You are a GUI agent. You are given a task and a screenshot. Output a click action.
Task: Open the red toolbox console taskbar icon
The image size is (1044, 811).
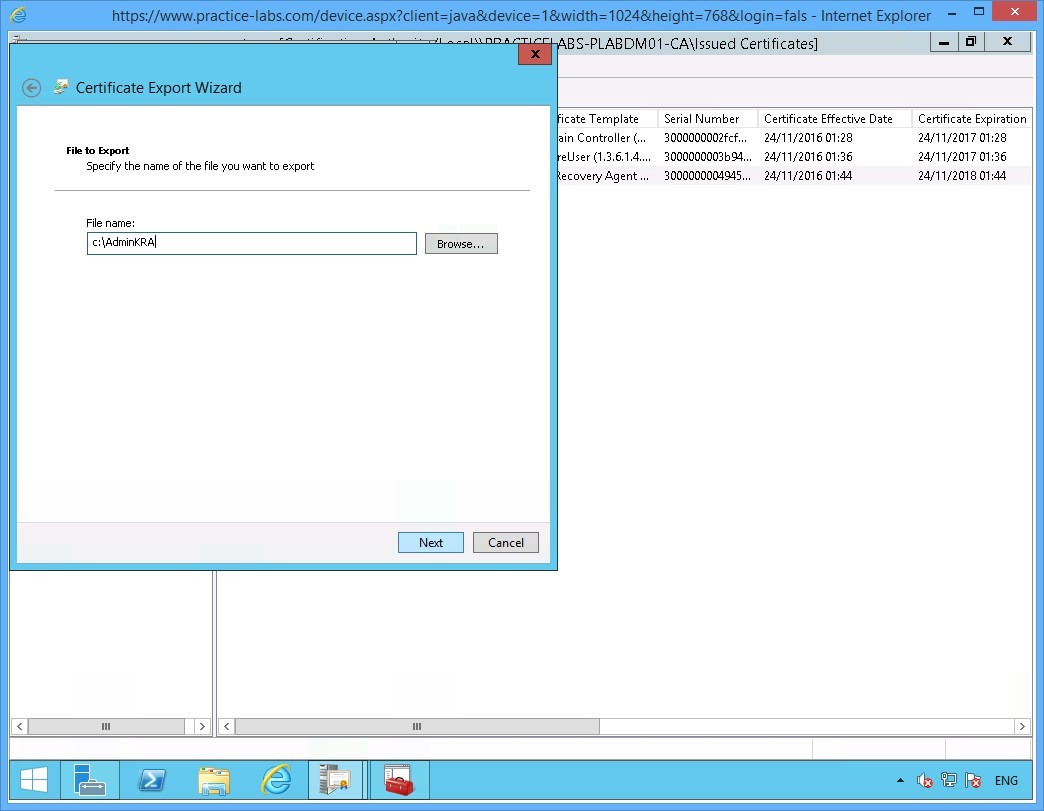coord(399,779)
